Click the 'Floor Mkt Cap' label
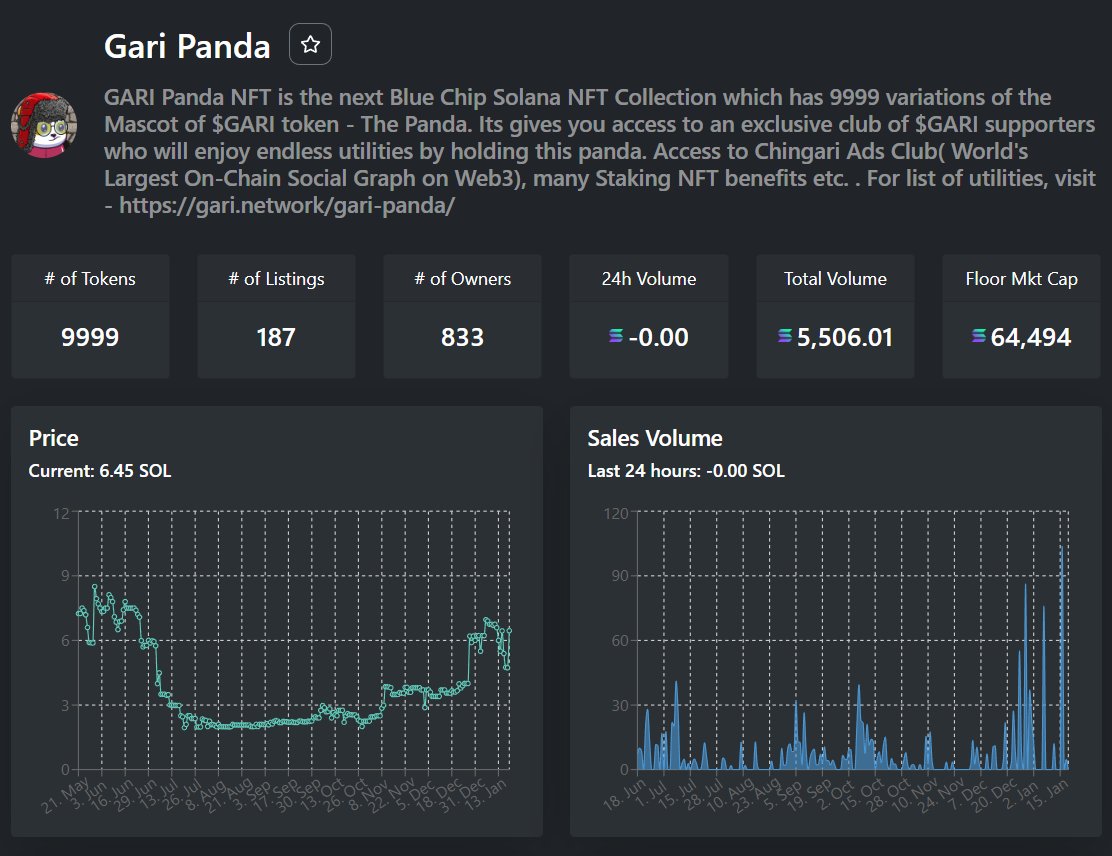 (1022, 279)
